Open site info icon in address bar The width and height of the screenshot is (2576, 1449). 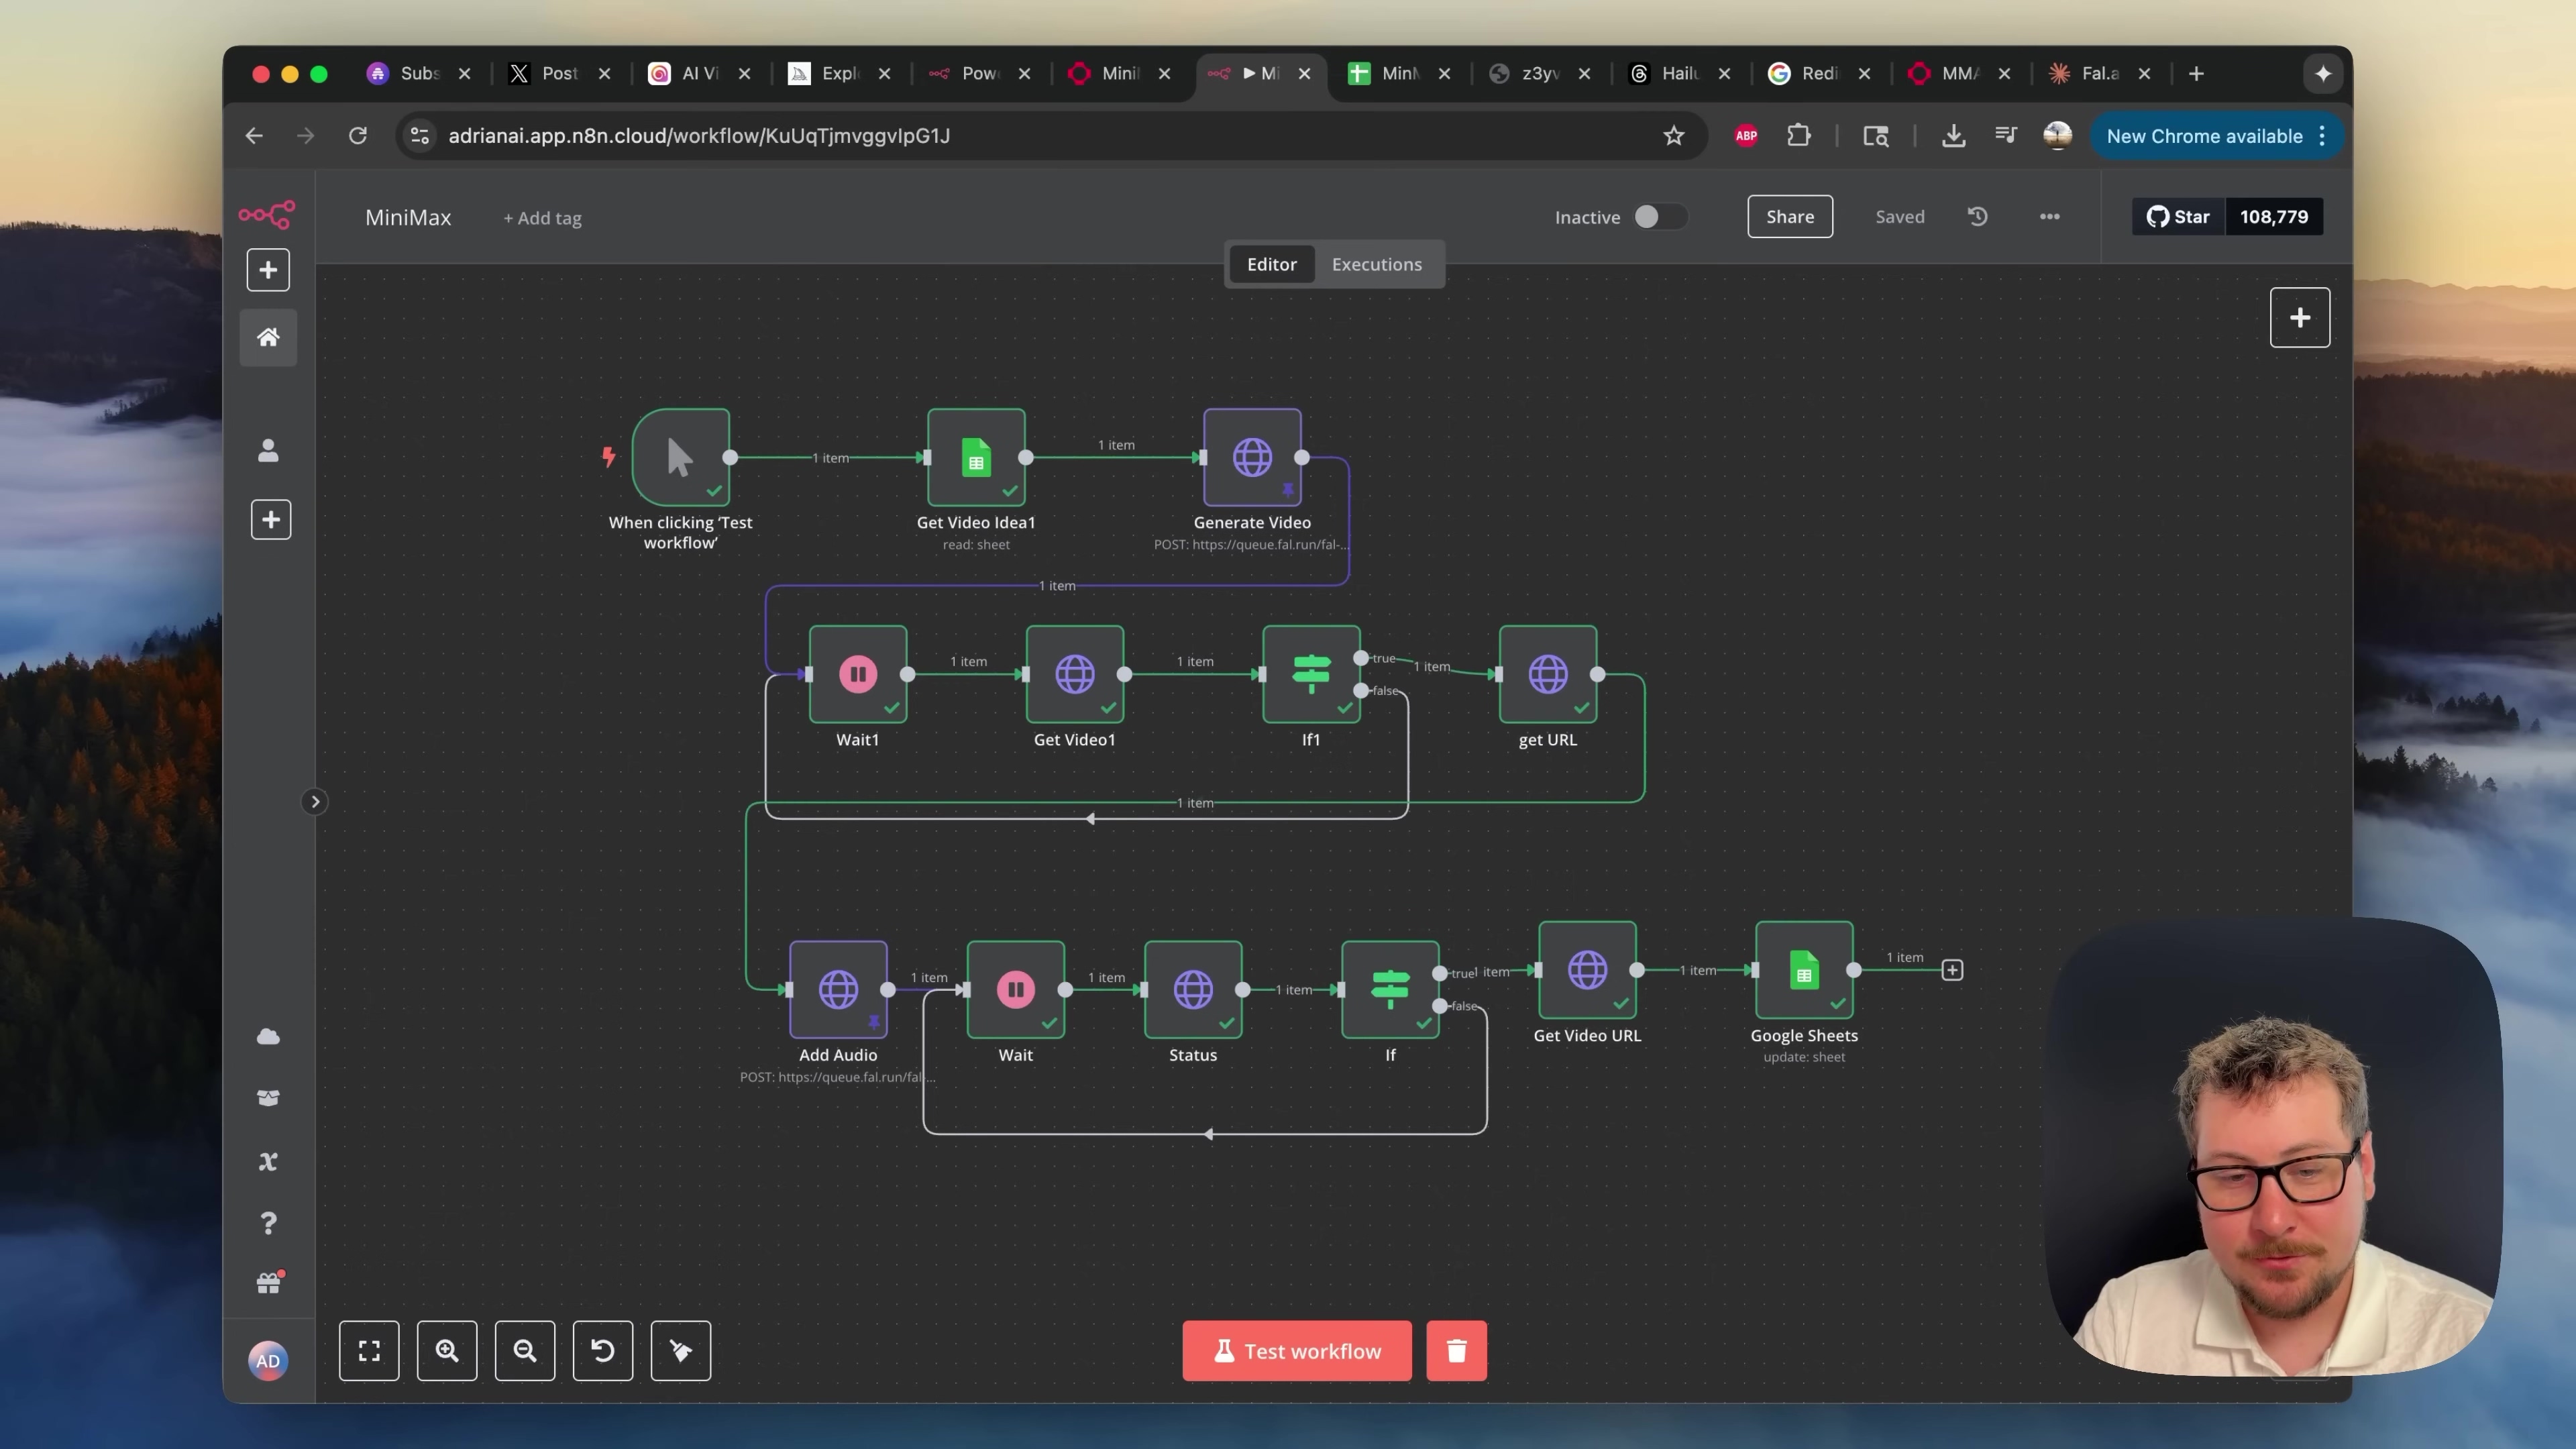tap(420, 136)
